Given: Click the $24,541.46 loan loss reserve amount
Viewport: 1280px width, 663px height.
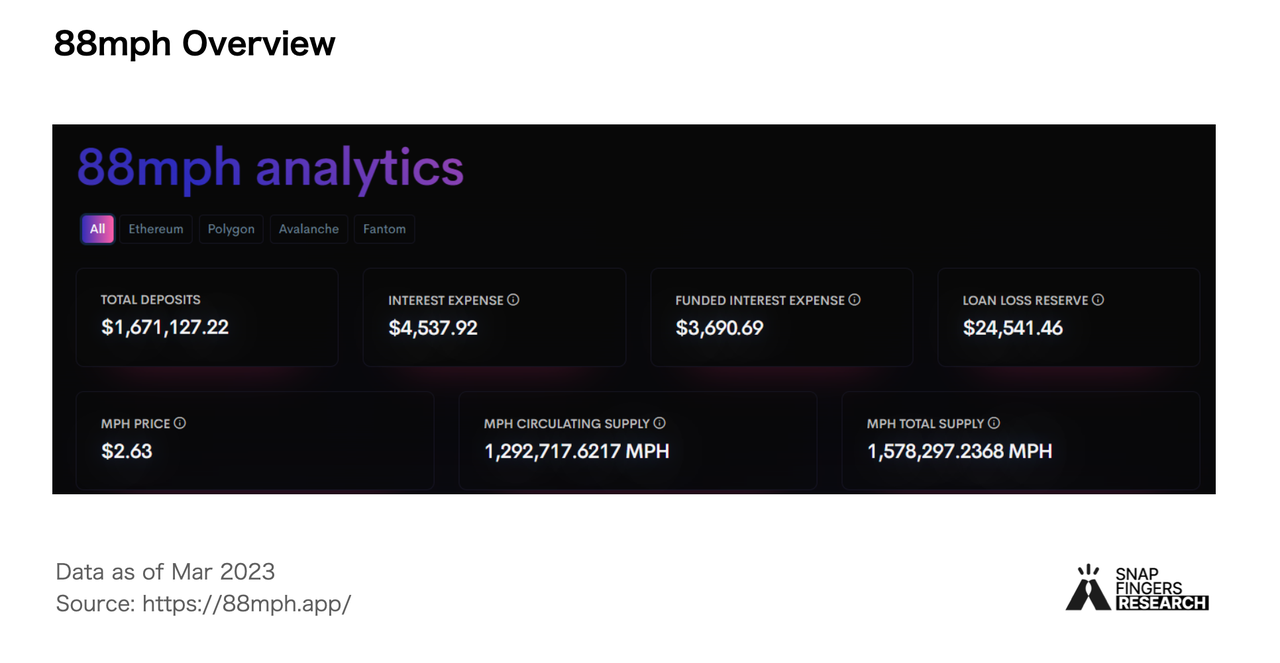Looking at the screenshot, I should tap(1013, 328).
